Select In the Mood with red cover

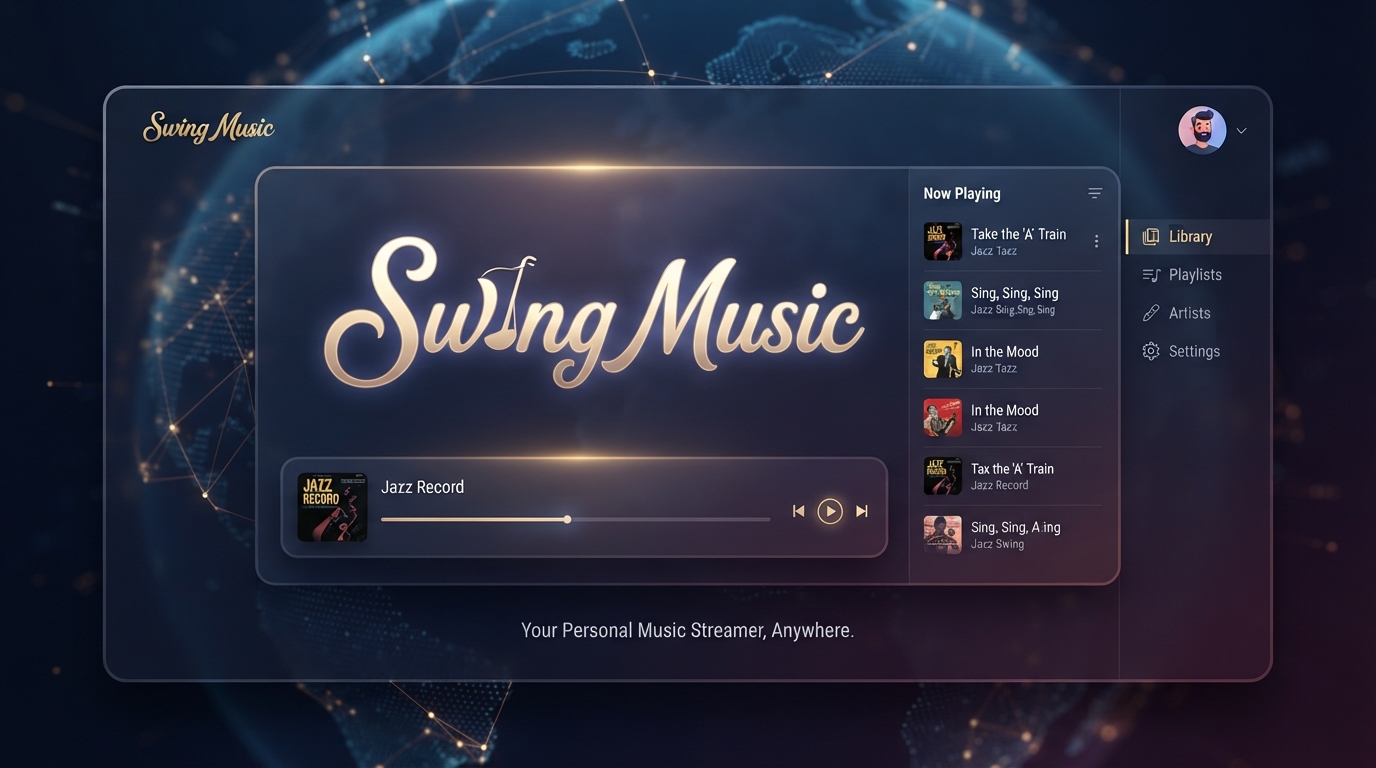(1012, 417)
